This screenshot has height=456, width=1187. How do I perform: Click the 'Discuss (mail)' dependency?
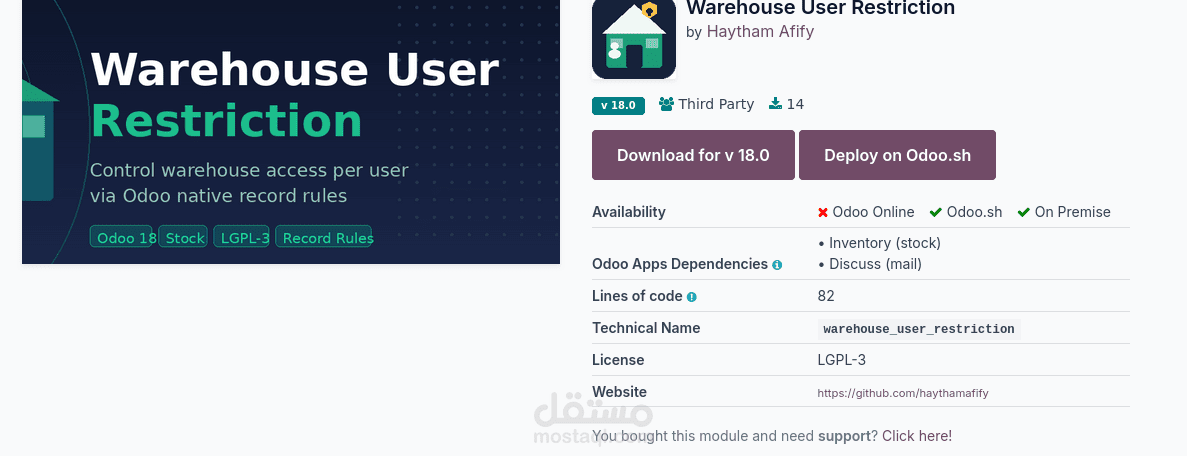click(875, 264)
